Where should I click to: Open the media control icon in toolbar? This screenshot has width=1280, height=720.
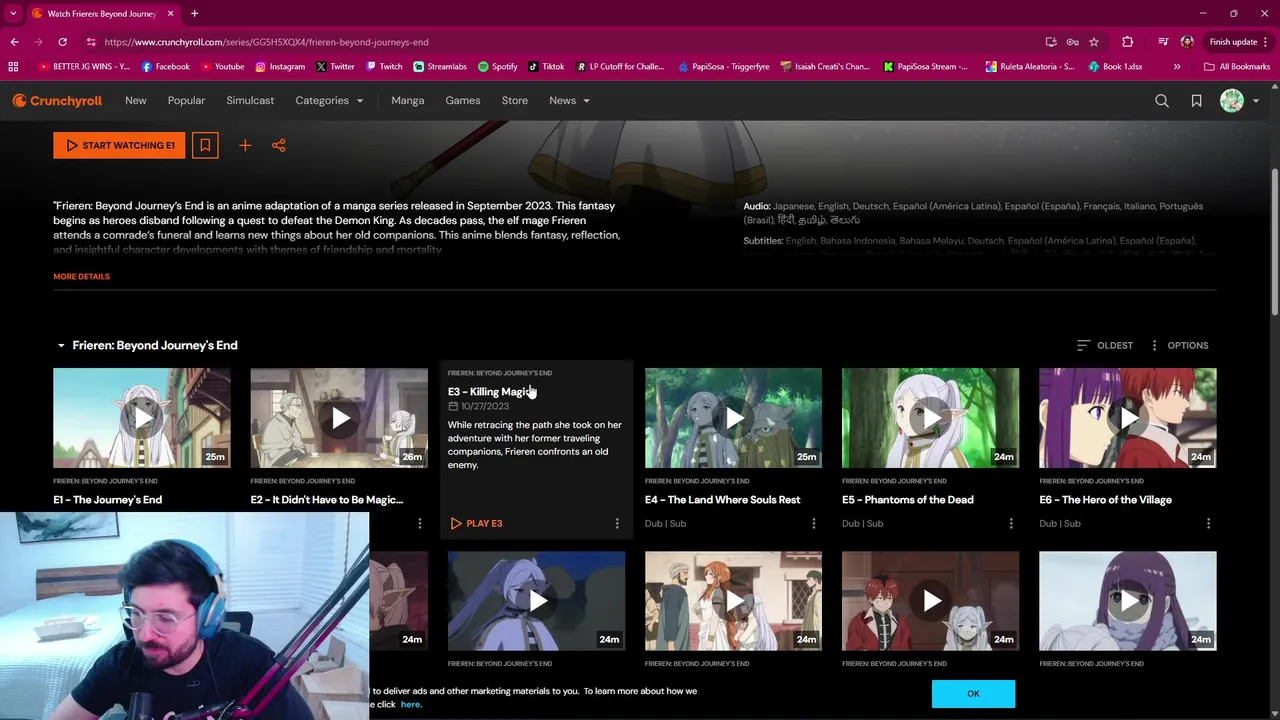[x=1163, y=42]
